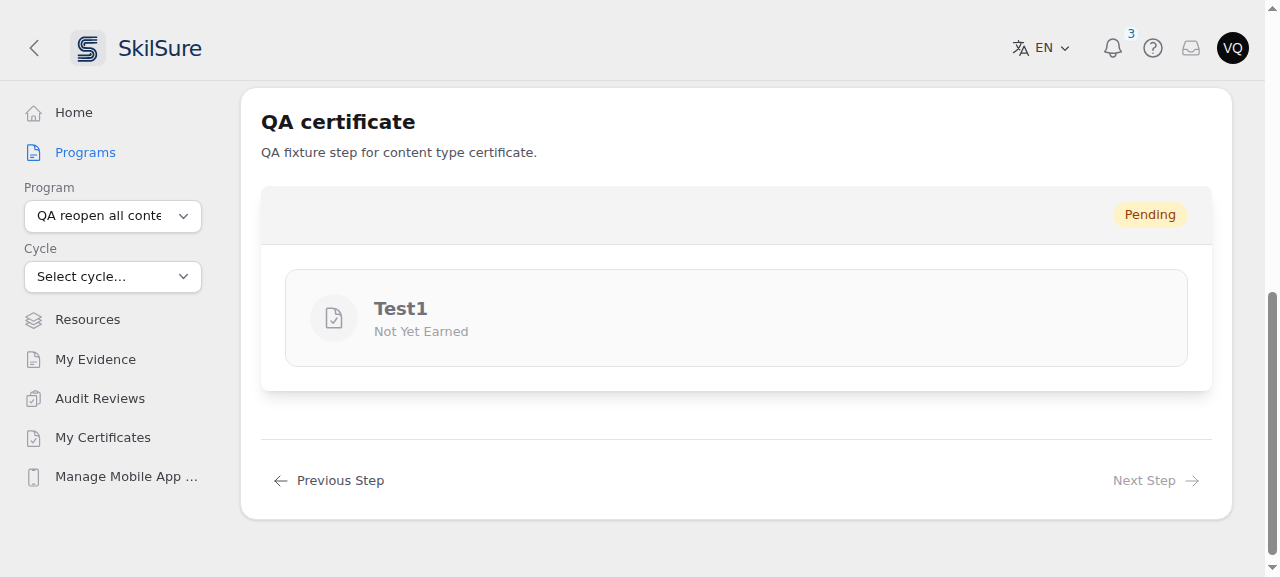Click the SkilSure logo icon
Screen dimensions: 1280x577
[88, 48]
